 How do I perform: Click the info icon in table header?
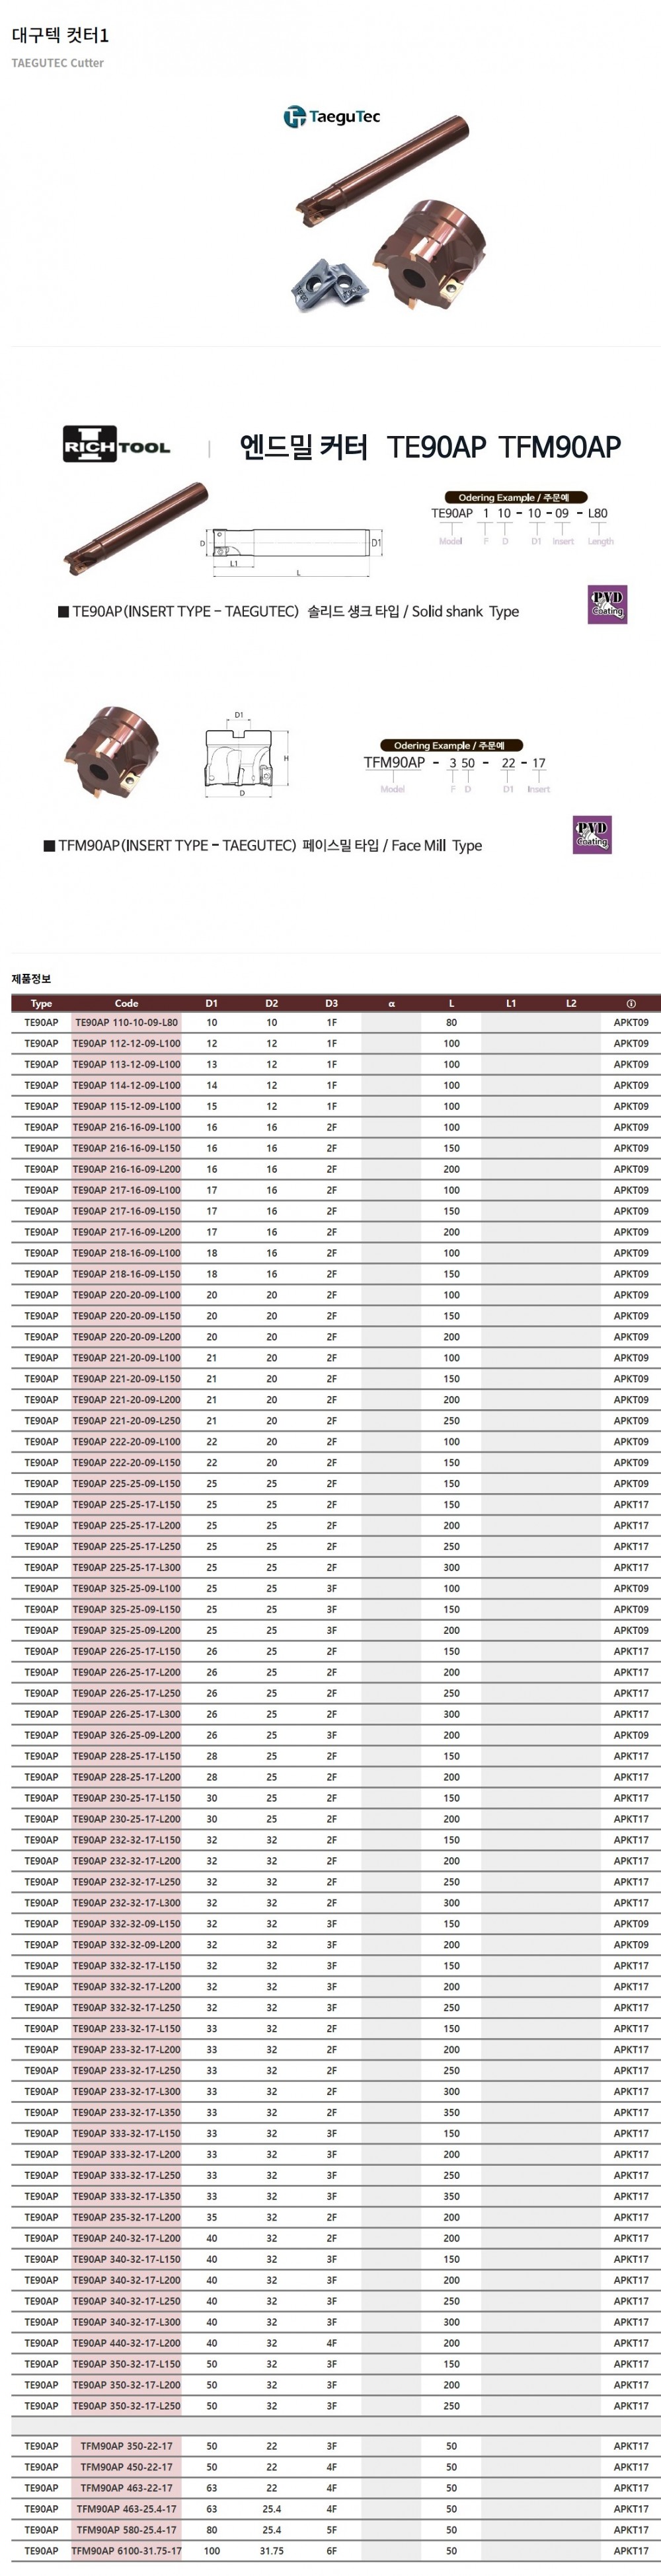[630, 1003]
